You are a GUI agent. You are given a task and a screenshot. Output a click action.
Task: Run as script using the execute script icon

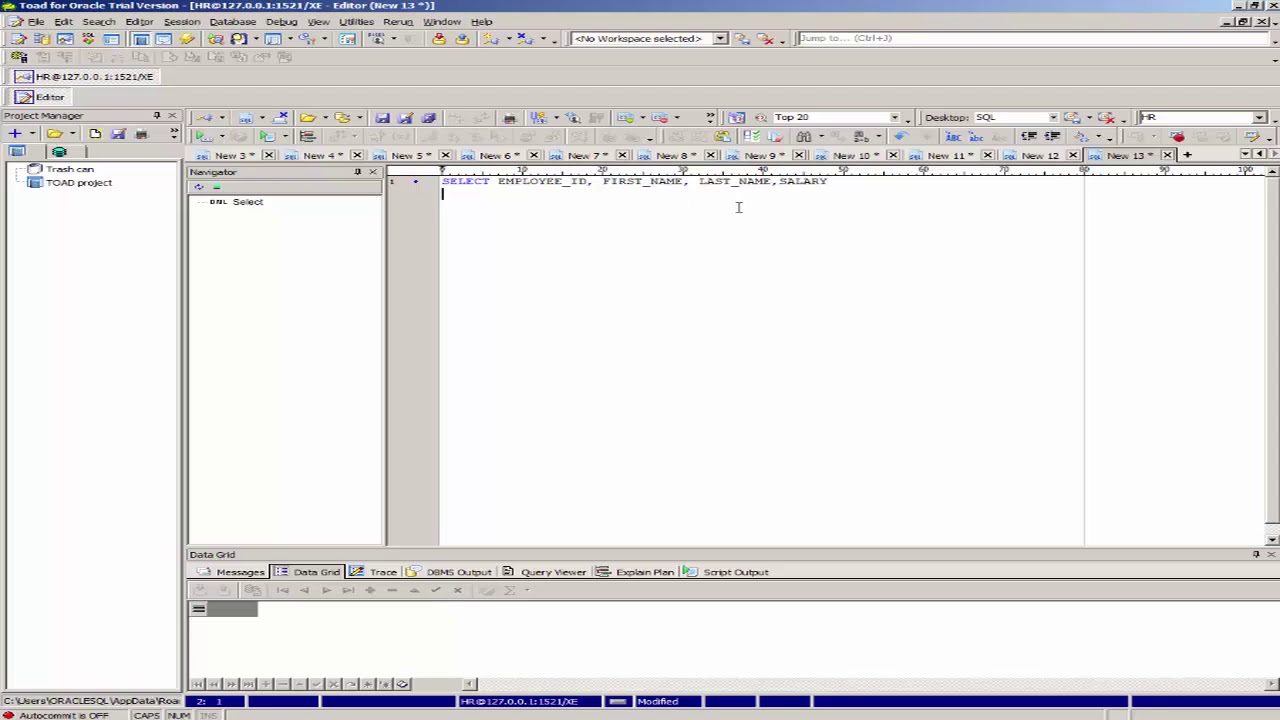pos(267,136)
